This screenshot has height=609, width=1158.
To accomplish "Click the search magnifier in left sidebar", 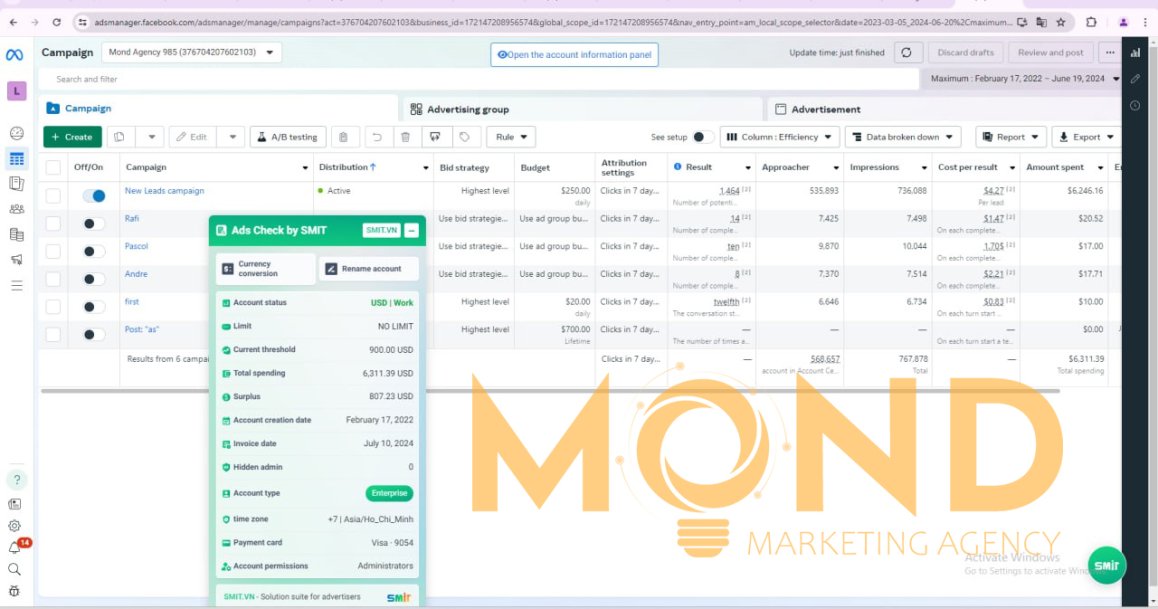I will point(15,569).
